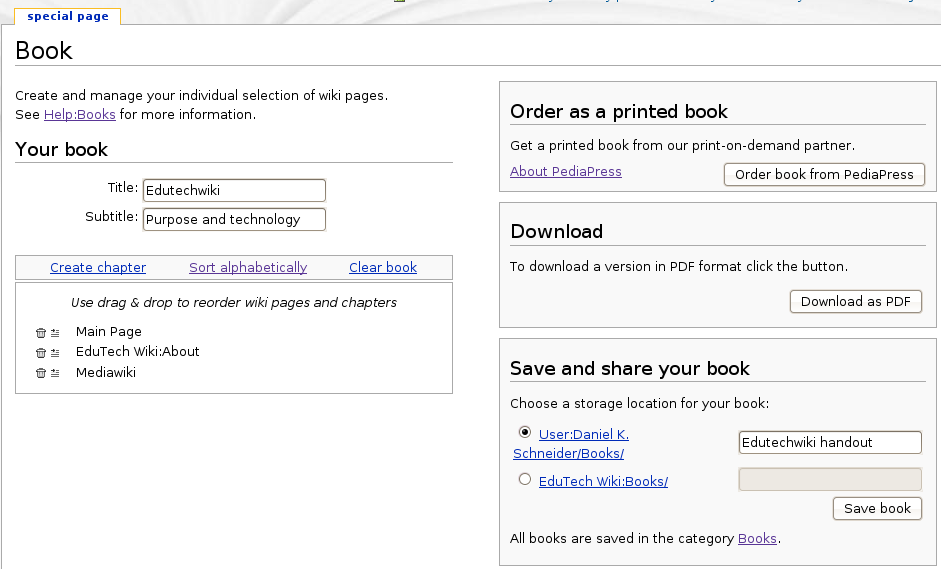Remove Mediawiki using its trash icon
The image size is (941, 569).
41,373
